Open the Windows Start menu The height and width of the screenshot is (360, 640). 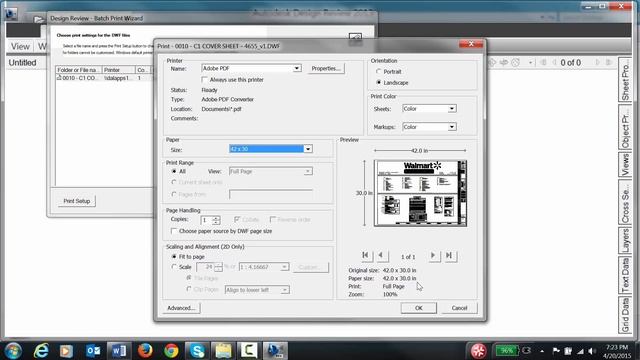click(x=13, y=351)
